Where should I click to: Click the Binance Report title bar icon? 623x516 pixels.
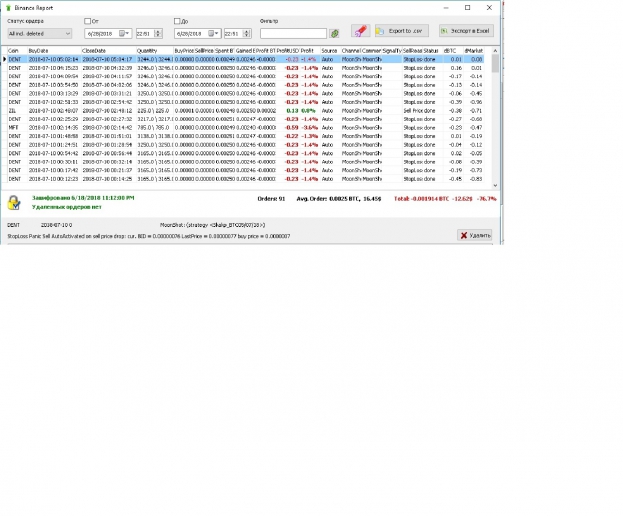point(8,8)
